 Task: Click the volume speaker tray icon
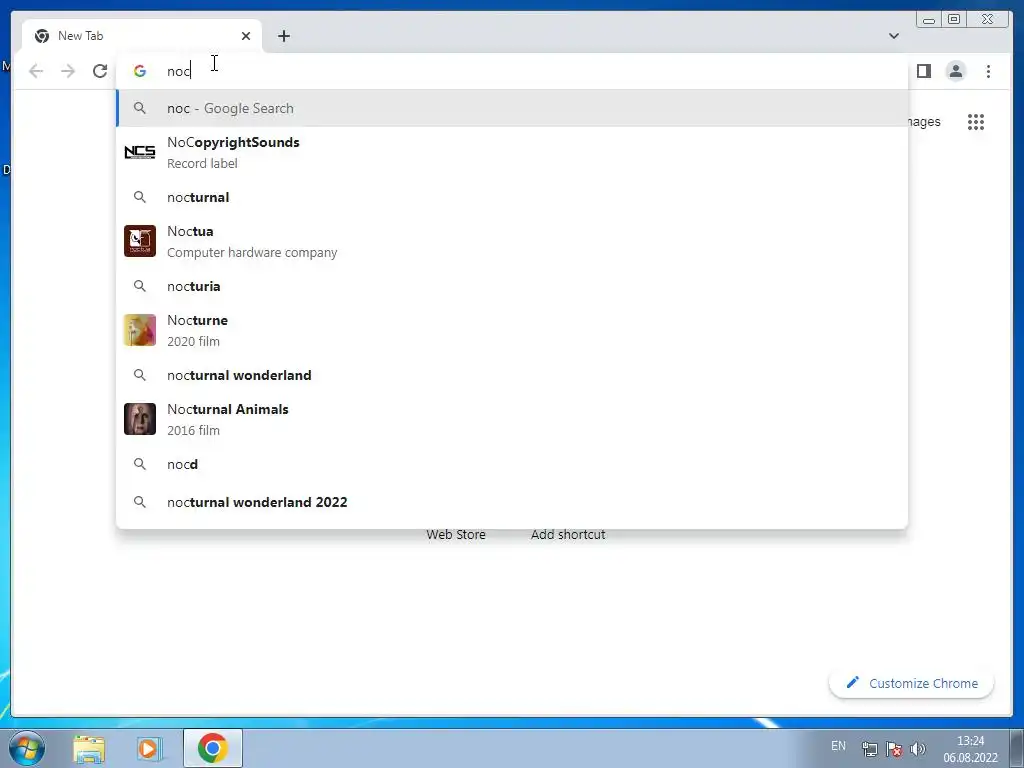coord(918,749)
